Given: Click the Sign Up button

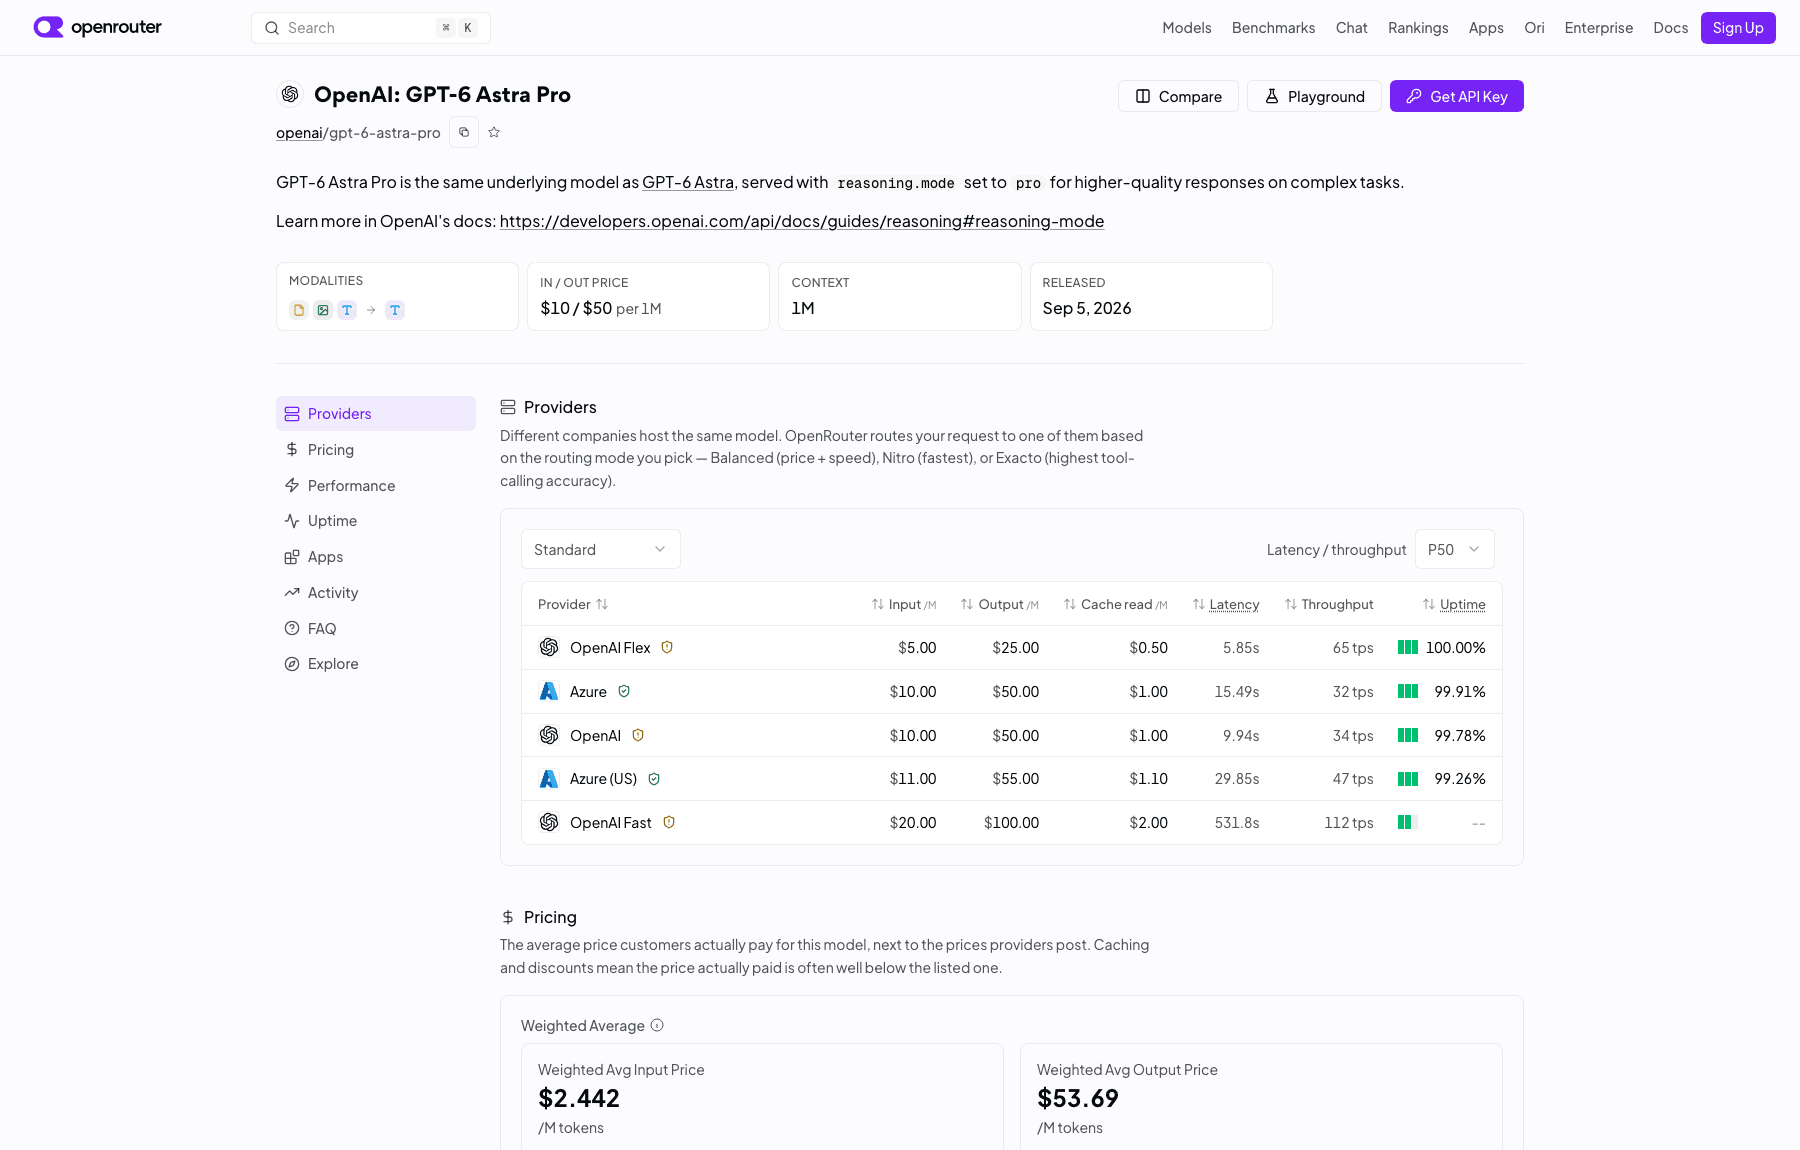Looking at the screenshot, I should click(1738, 28).
